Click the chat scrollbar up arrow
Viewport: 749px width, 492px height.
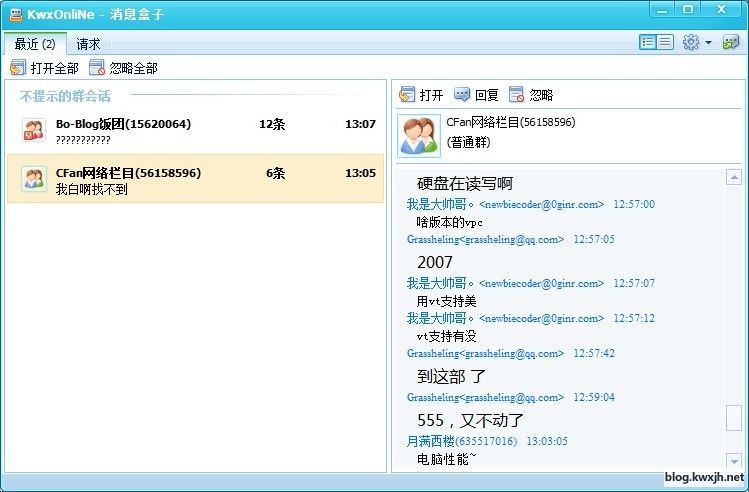tap(734, 177)
